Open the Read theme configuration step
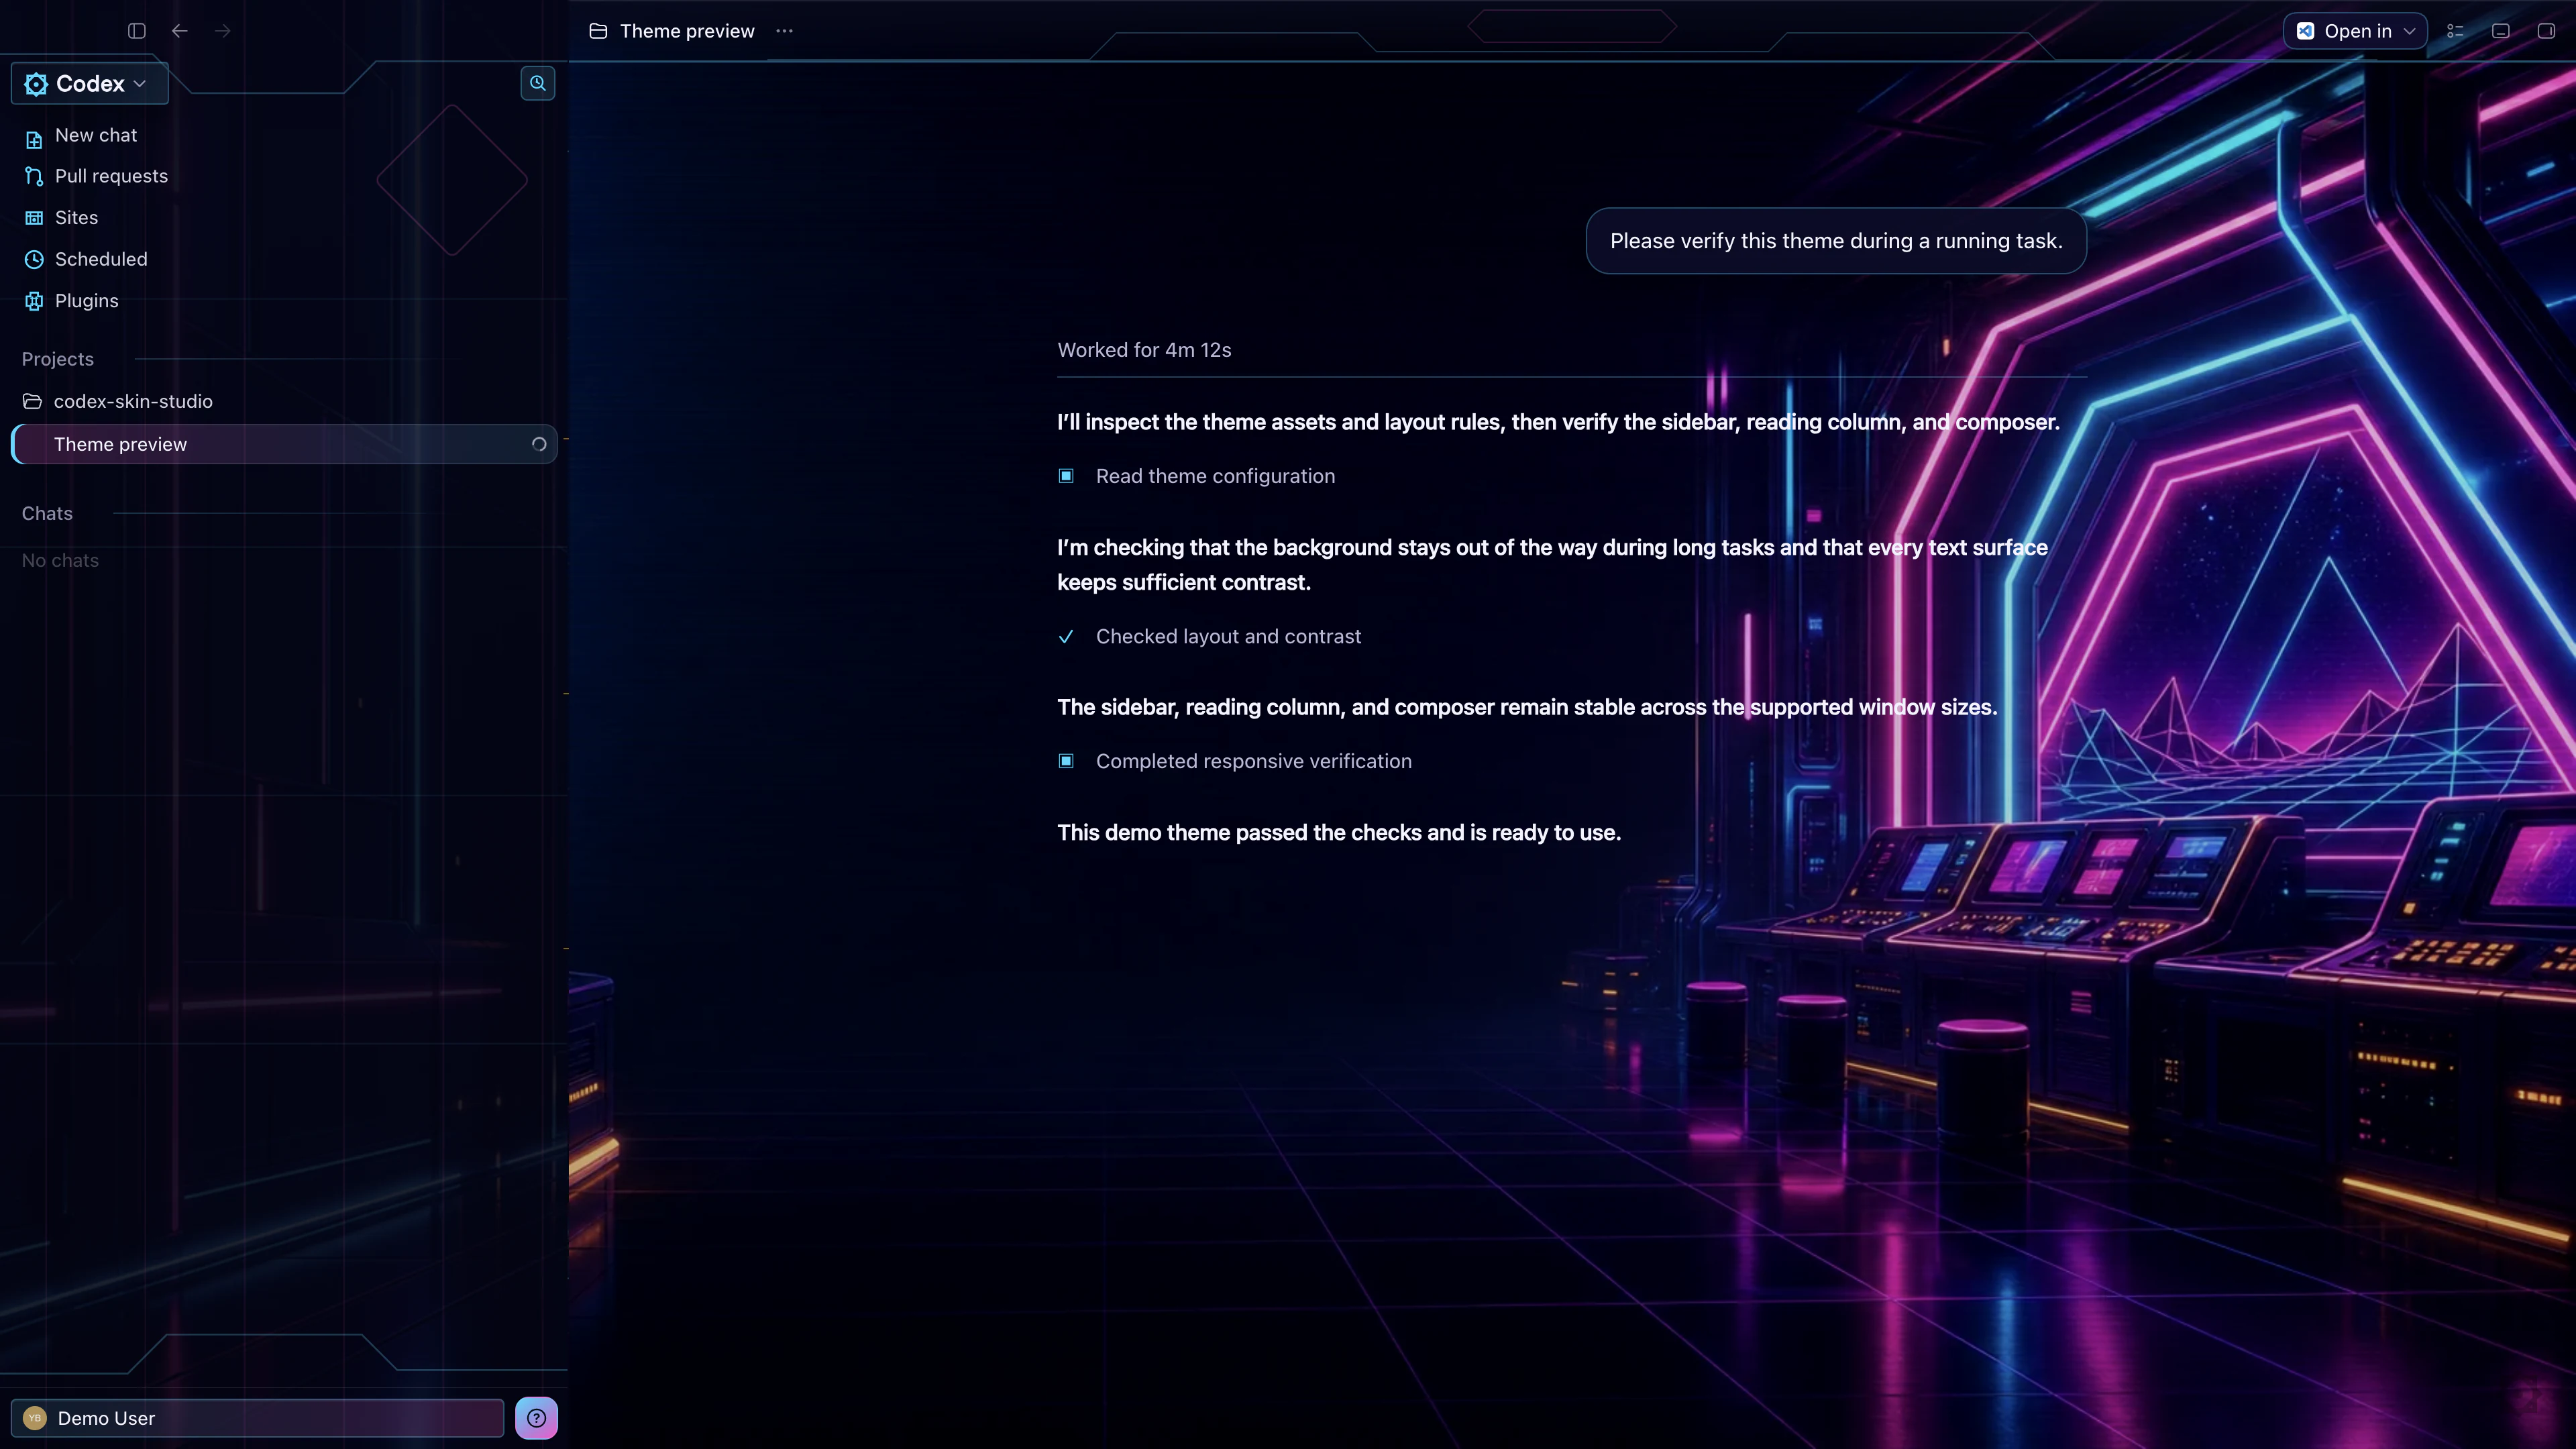The width and height of the screenshot is (2576, 1449). (1215, 476)
